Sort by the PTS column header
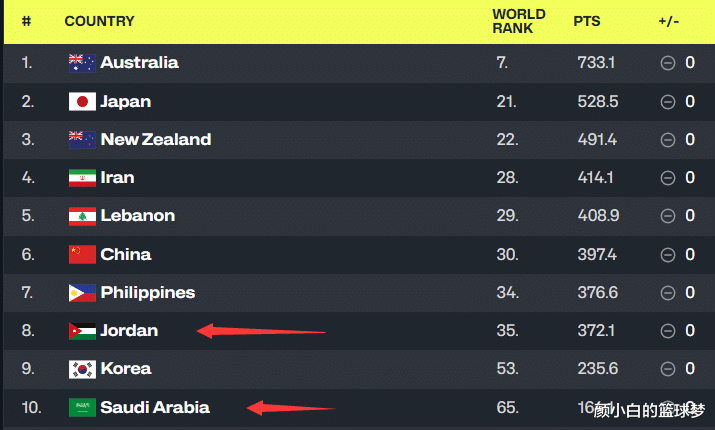The image size is (715, 430). 586,21
